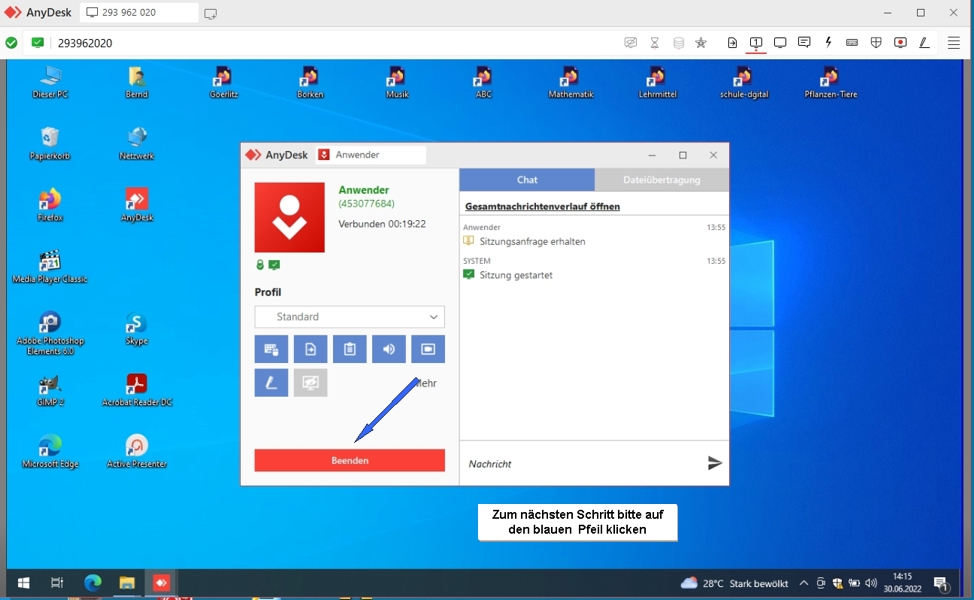Open the chat icon in the AnyDesk toolbar

coord(804,43)
